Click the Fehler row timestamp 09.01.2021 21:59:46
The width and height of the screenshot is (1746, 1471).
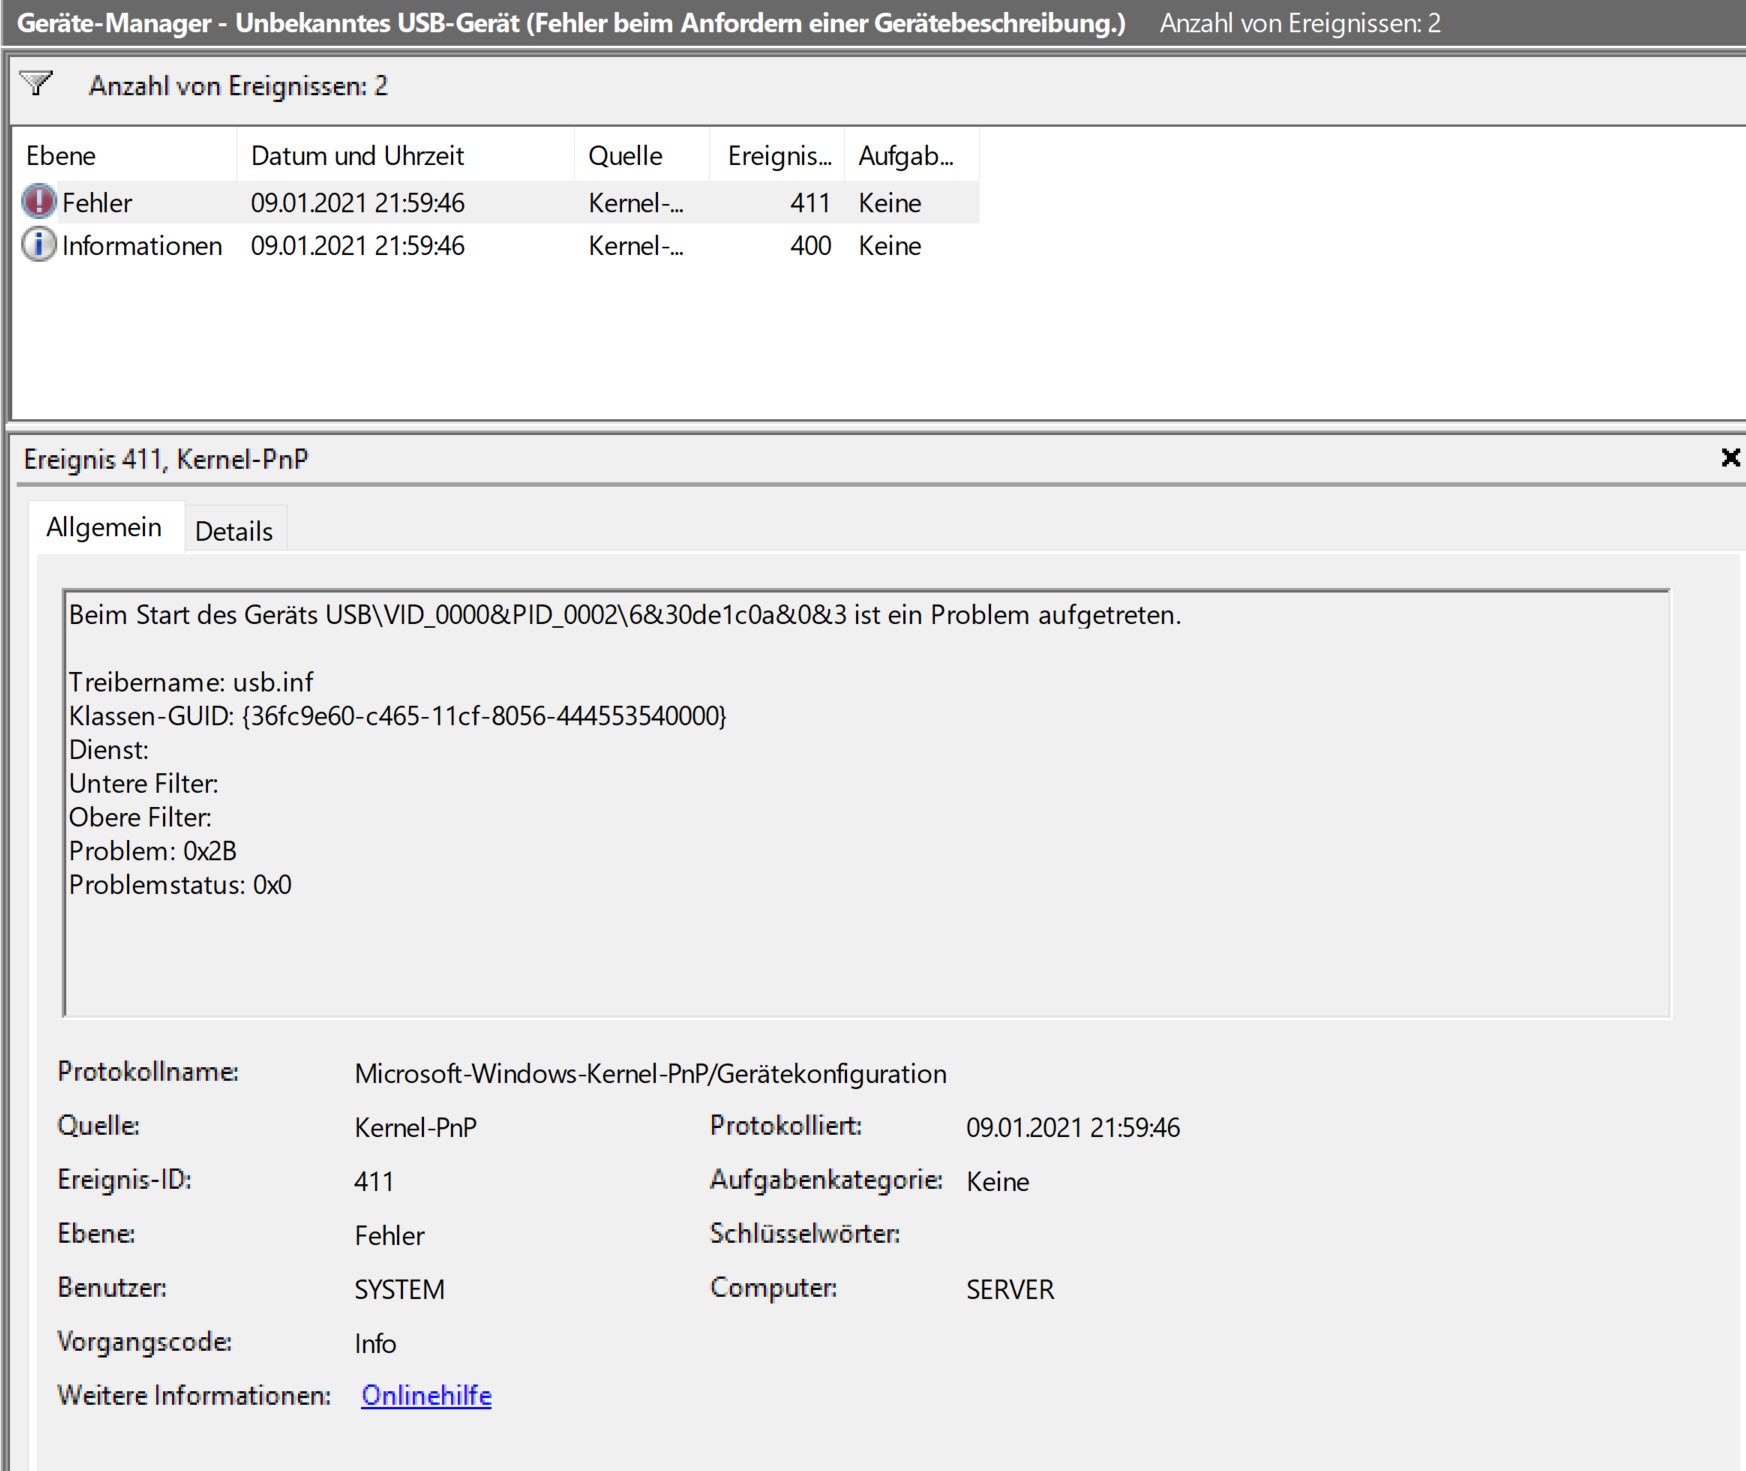358,203
